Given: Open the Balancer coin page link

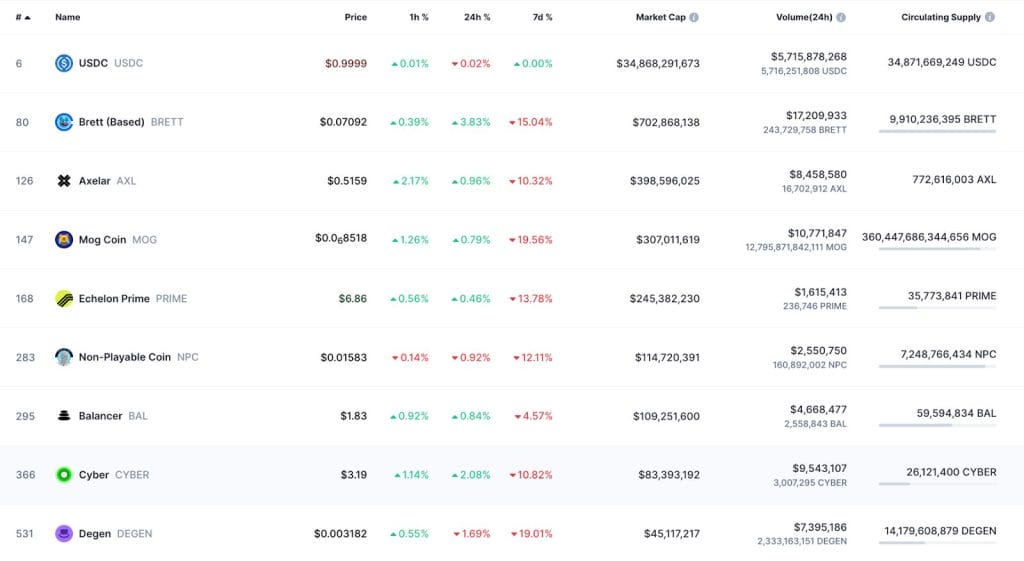Looking at the screenshot, I should coord(100,416).
